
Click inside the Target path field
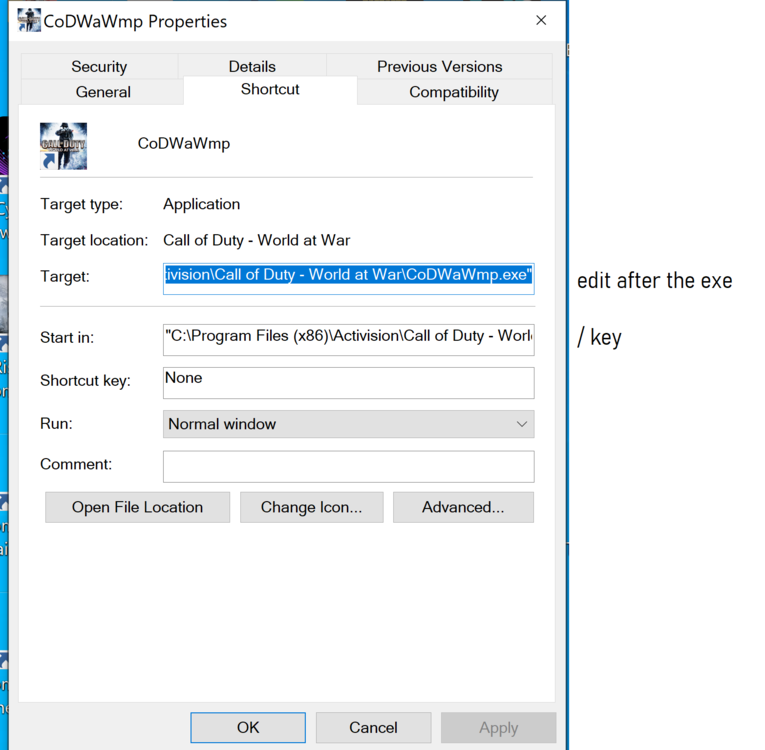(x=348, y=275)
